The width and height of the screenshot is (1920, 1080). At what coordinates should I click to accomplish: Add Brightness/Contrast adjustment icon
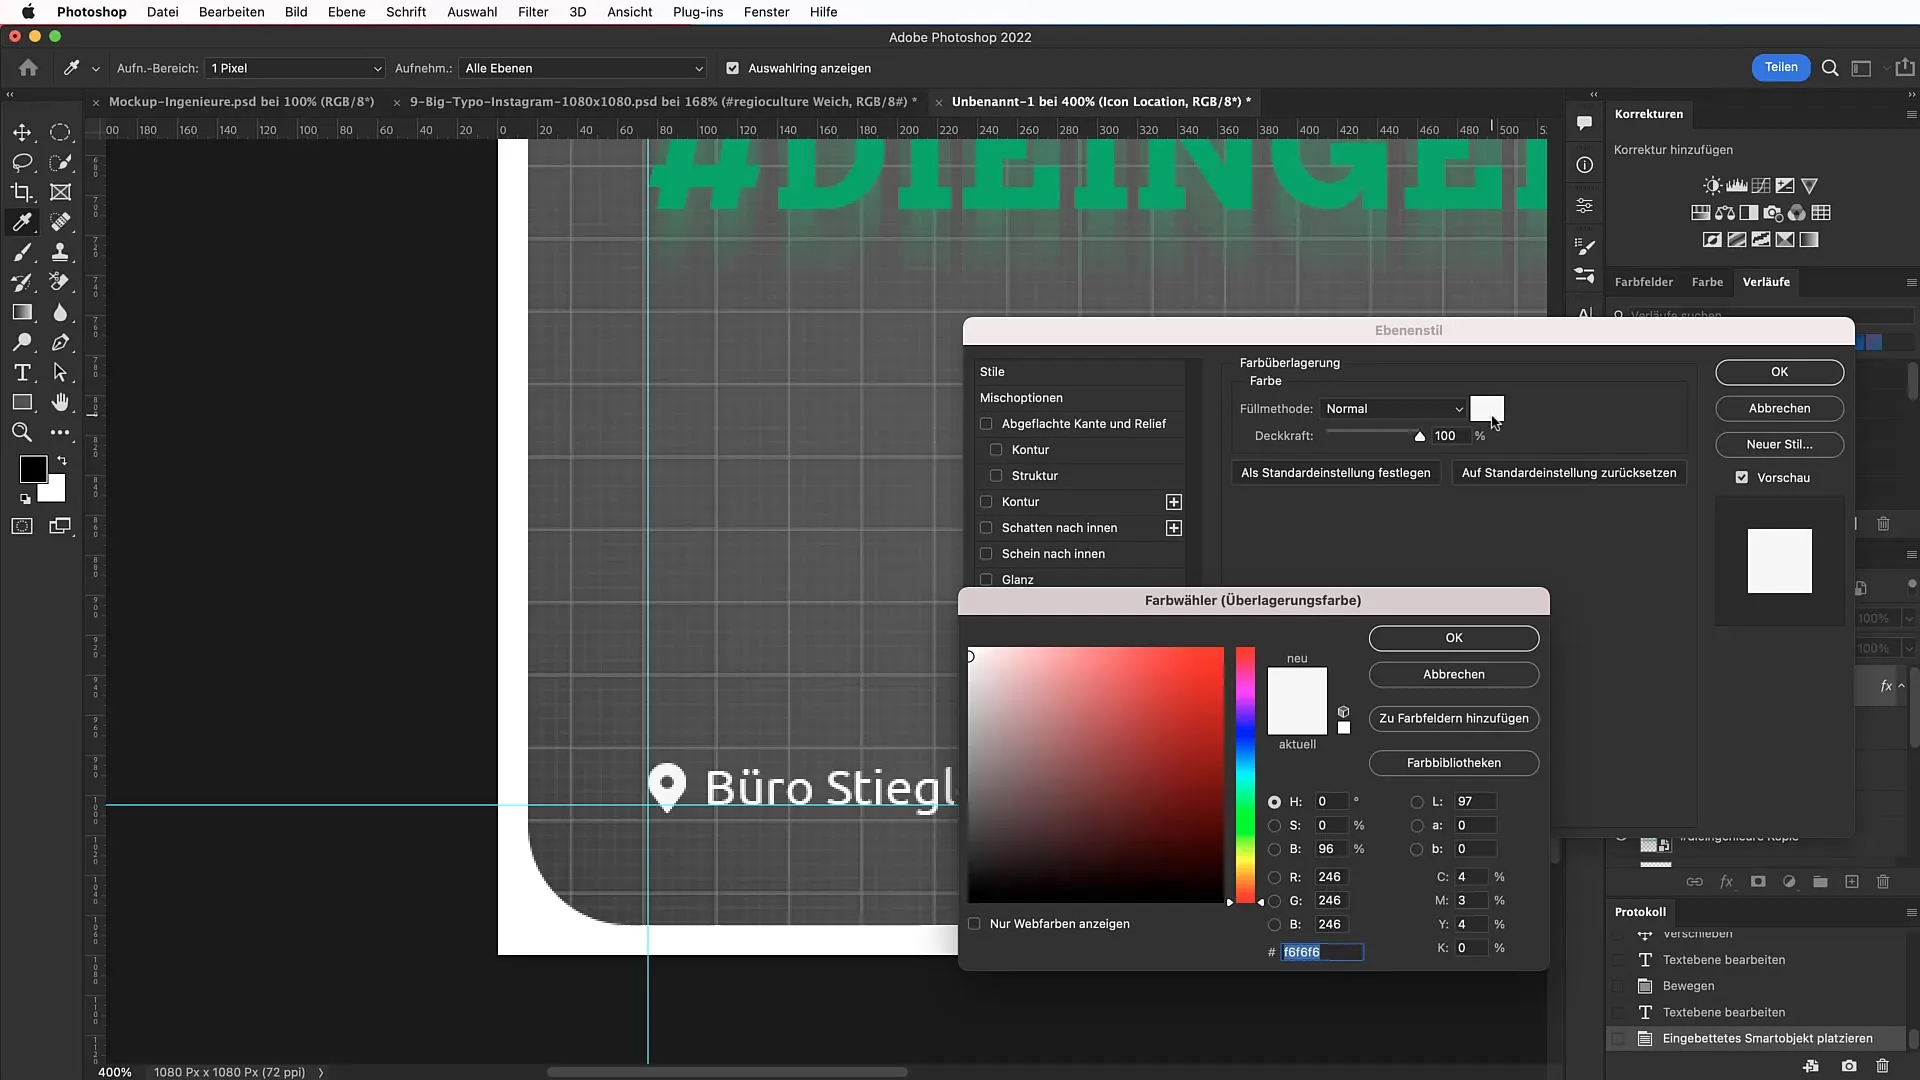[x=1713, y=186]
